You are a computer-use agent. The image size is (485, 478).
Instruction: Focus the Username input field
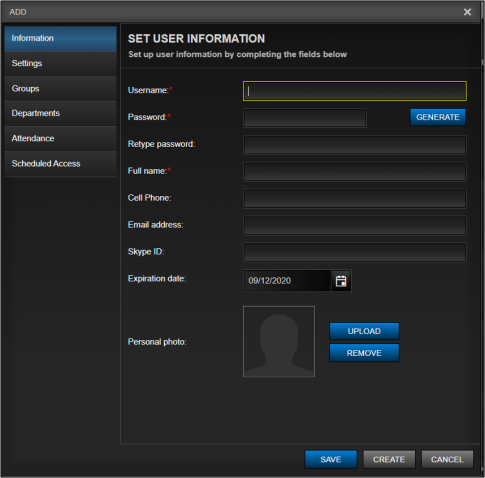[x=355, y=91]
